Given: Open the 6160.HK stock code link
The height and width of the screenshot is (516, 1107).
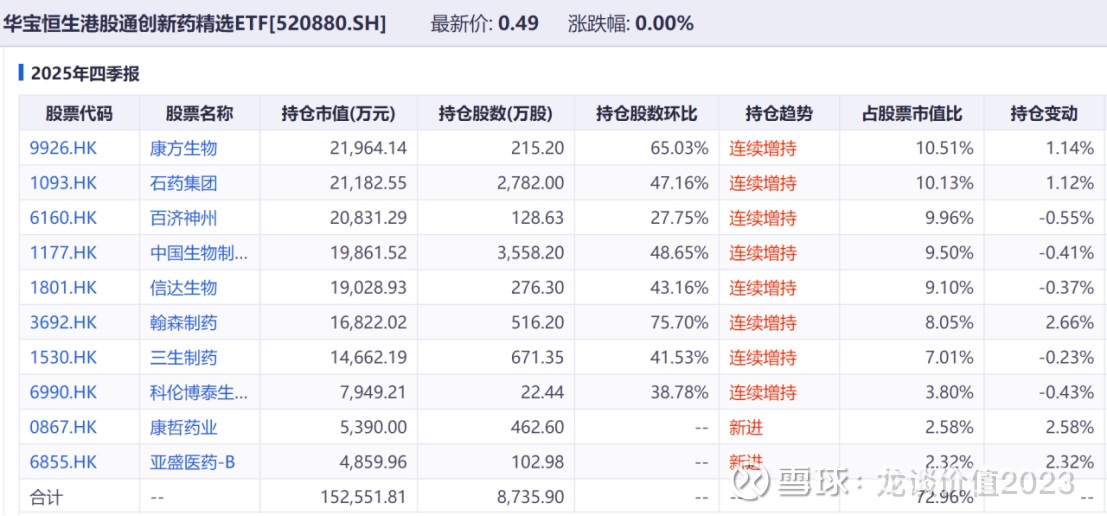Looking at the screenshot, I should [64, 218].
